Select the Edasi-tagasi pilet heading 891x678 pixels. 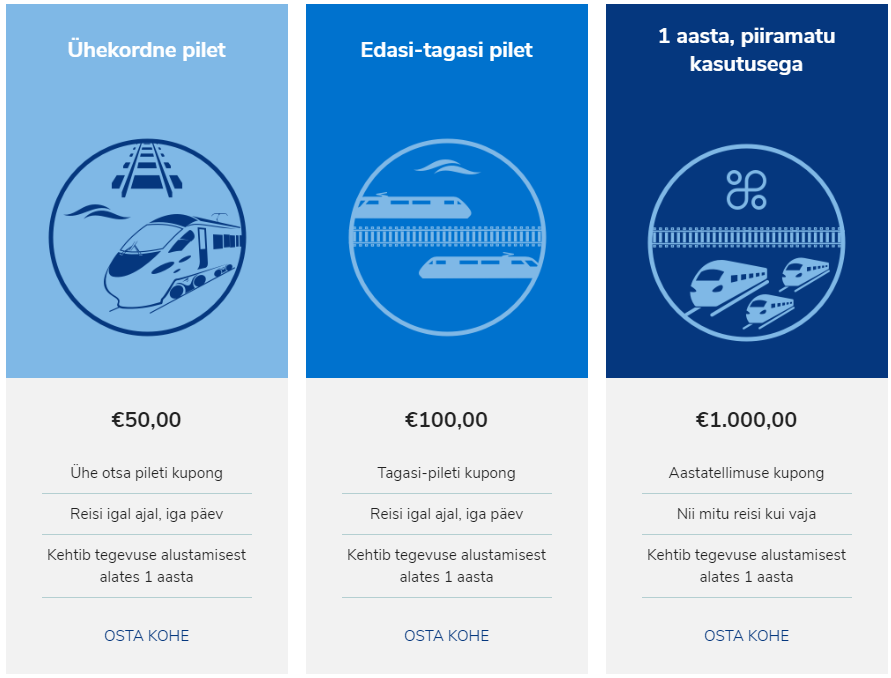(x=447, y=49)
